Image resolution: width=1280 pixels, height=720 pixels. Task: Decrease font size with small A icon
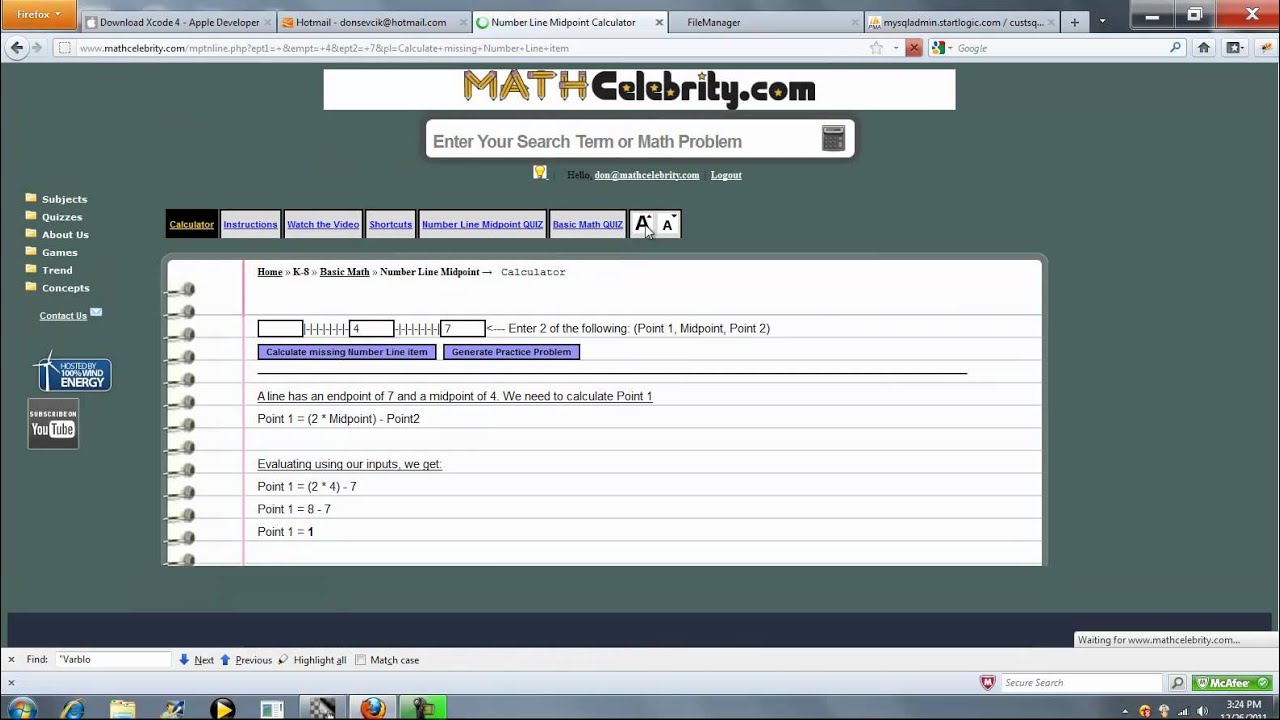pyautogui.click(x=668, y=224)
